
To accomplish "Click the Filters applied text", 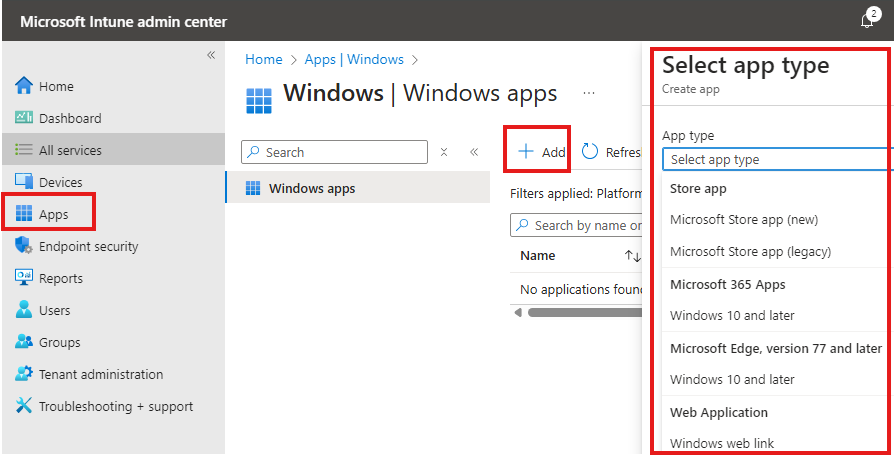I will tap(576, 194).
